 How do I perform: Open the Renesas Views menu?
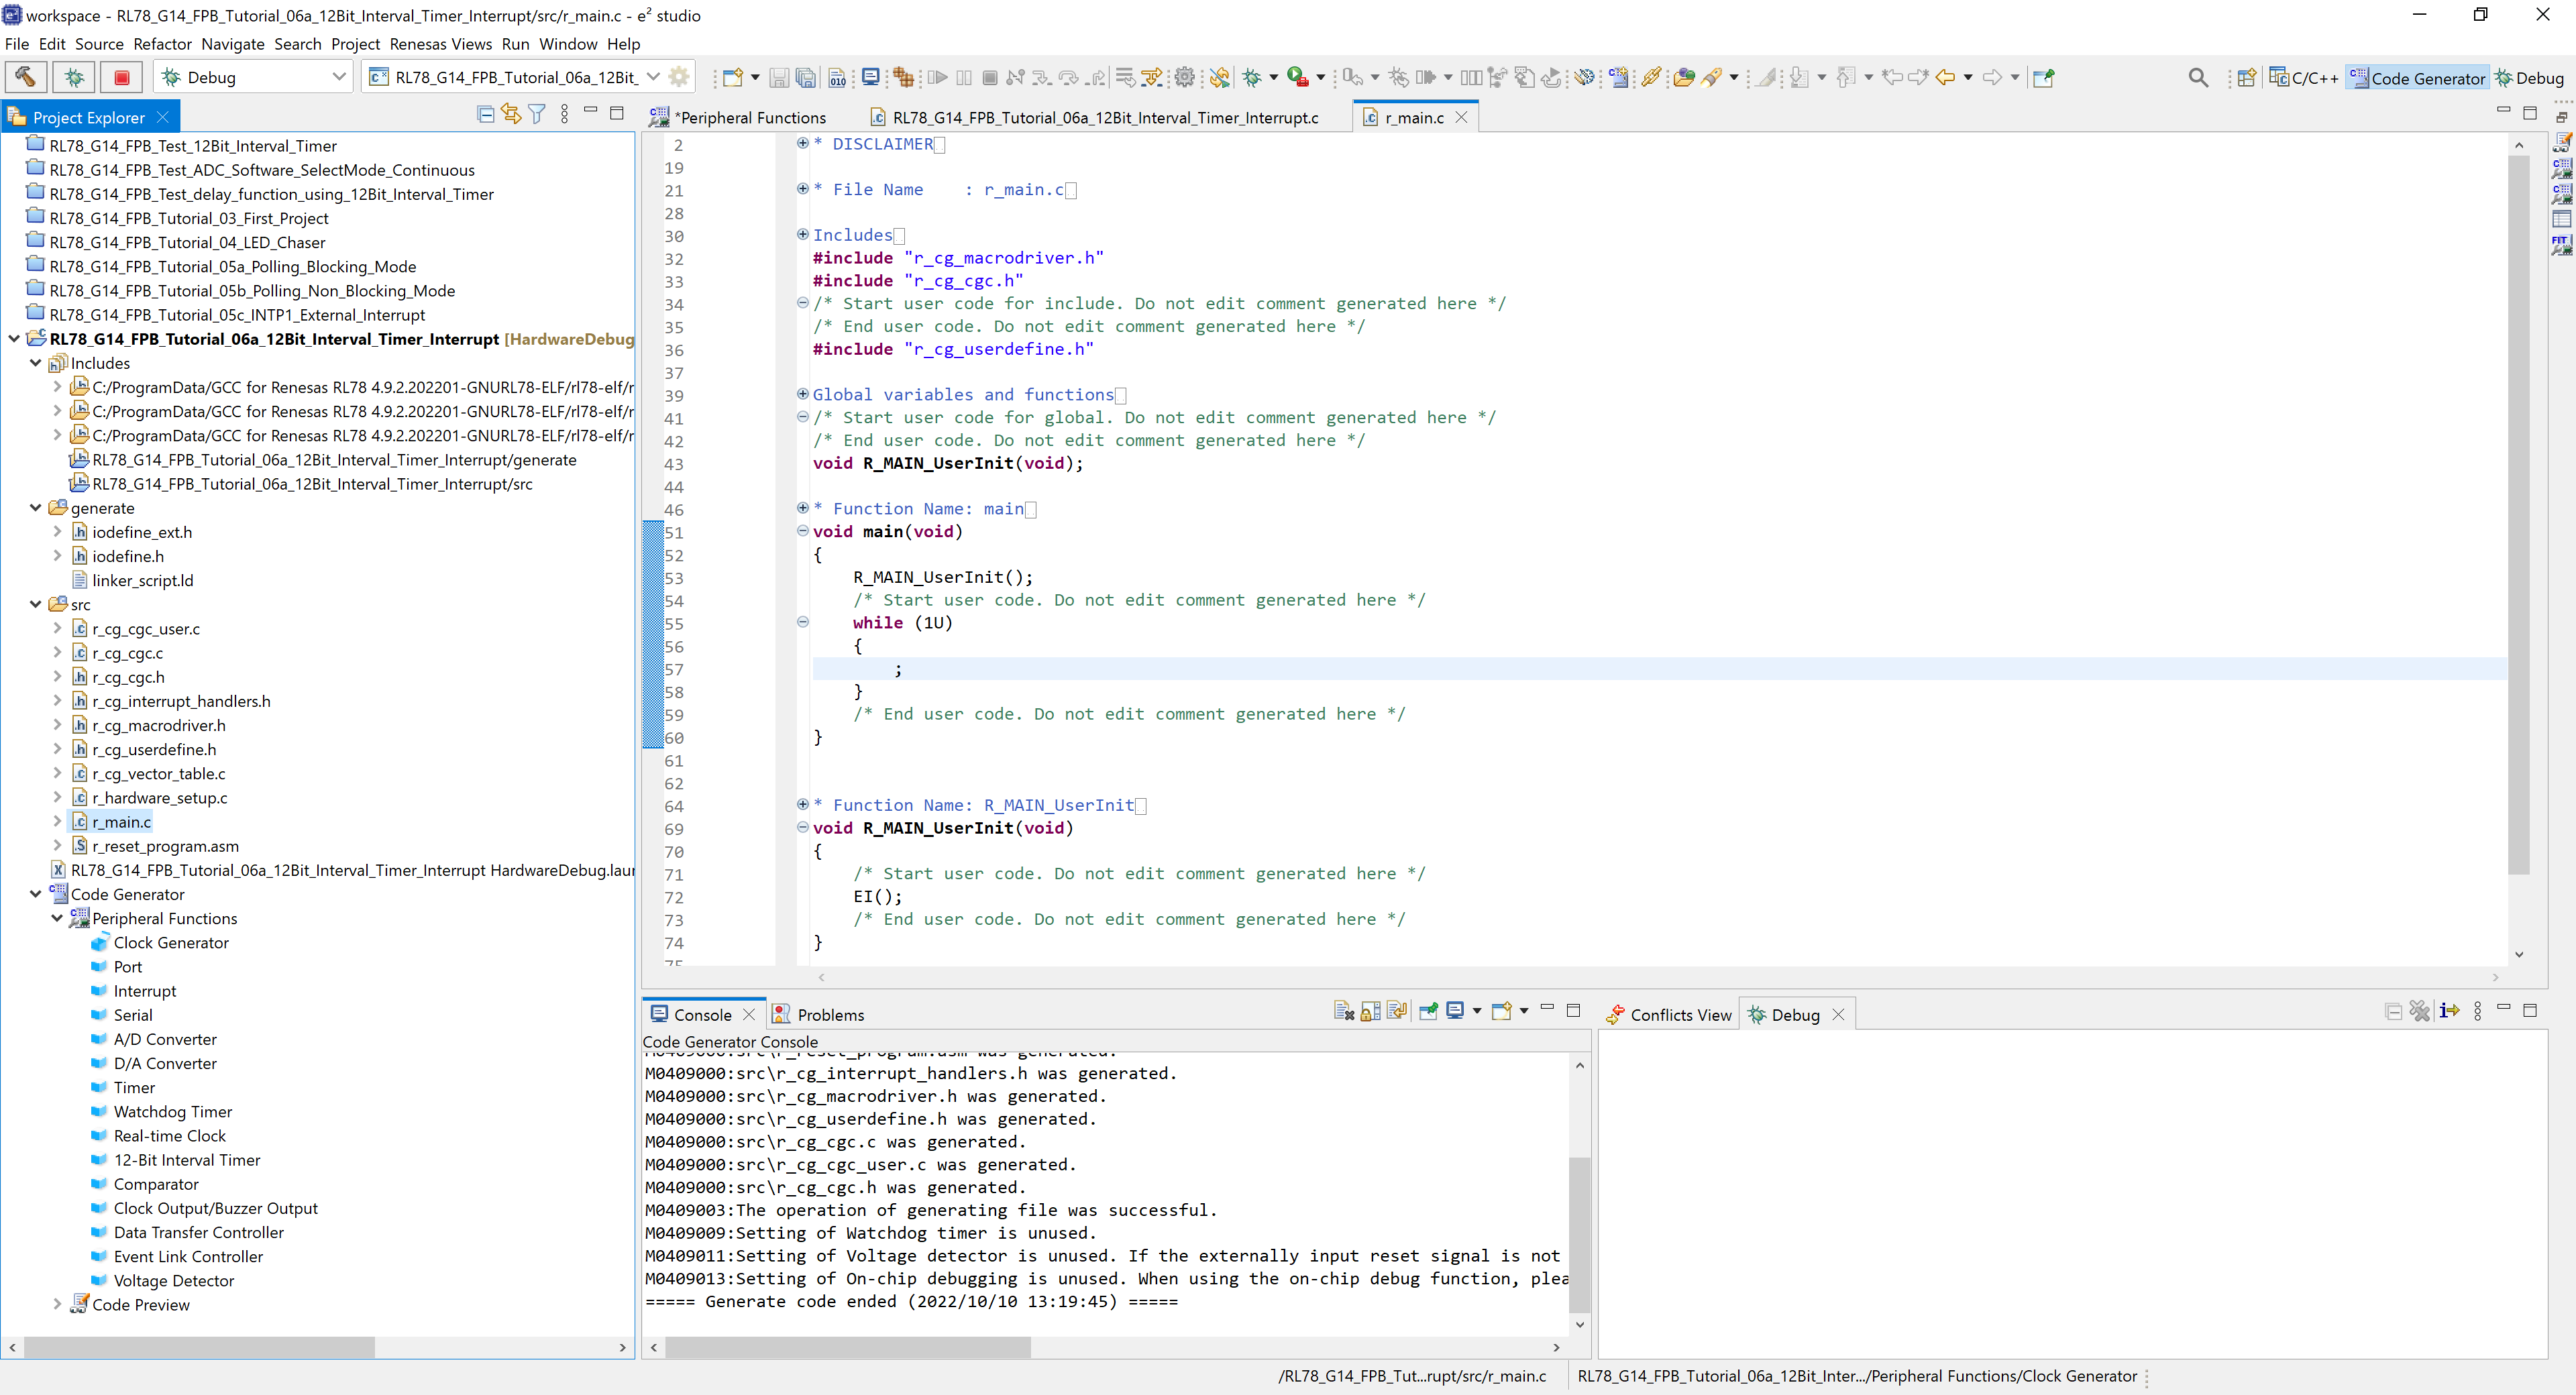coord(440,44)
